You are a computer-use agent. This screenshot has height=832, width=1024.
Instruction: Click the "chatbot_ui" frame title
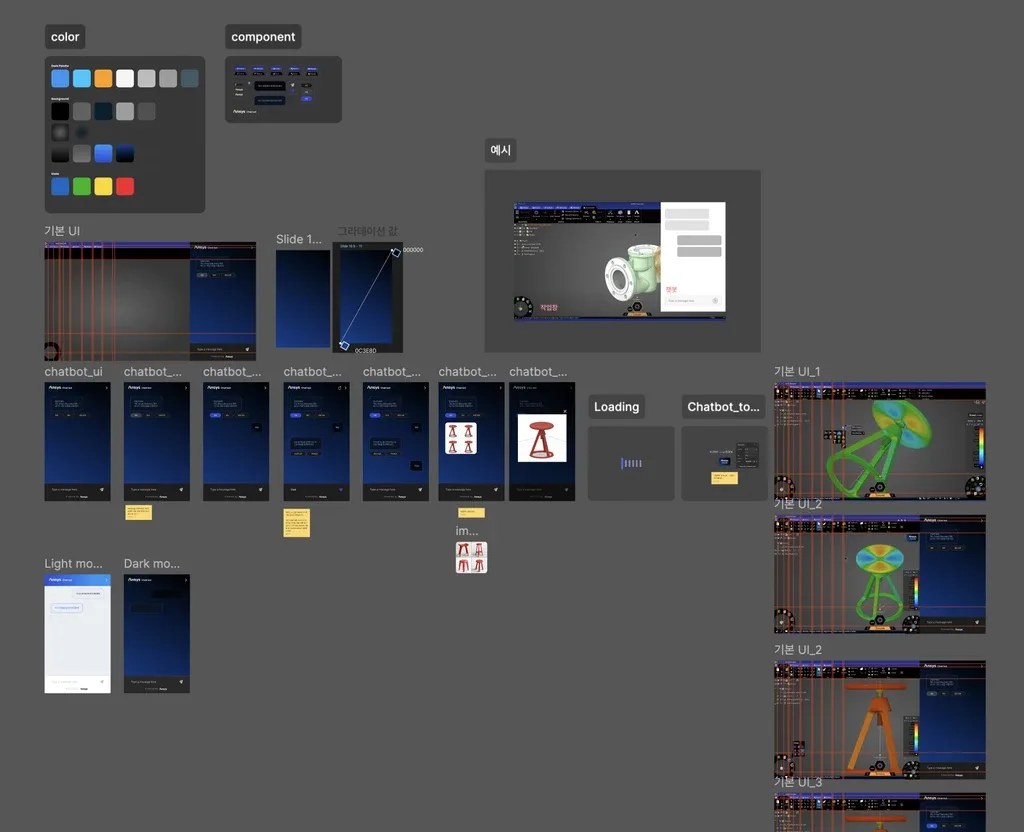pyautogui.click(x=73, y=372)
